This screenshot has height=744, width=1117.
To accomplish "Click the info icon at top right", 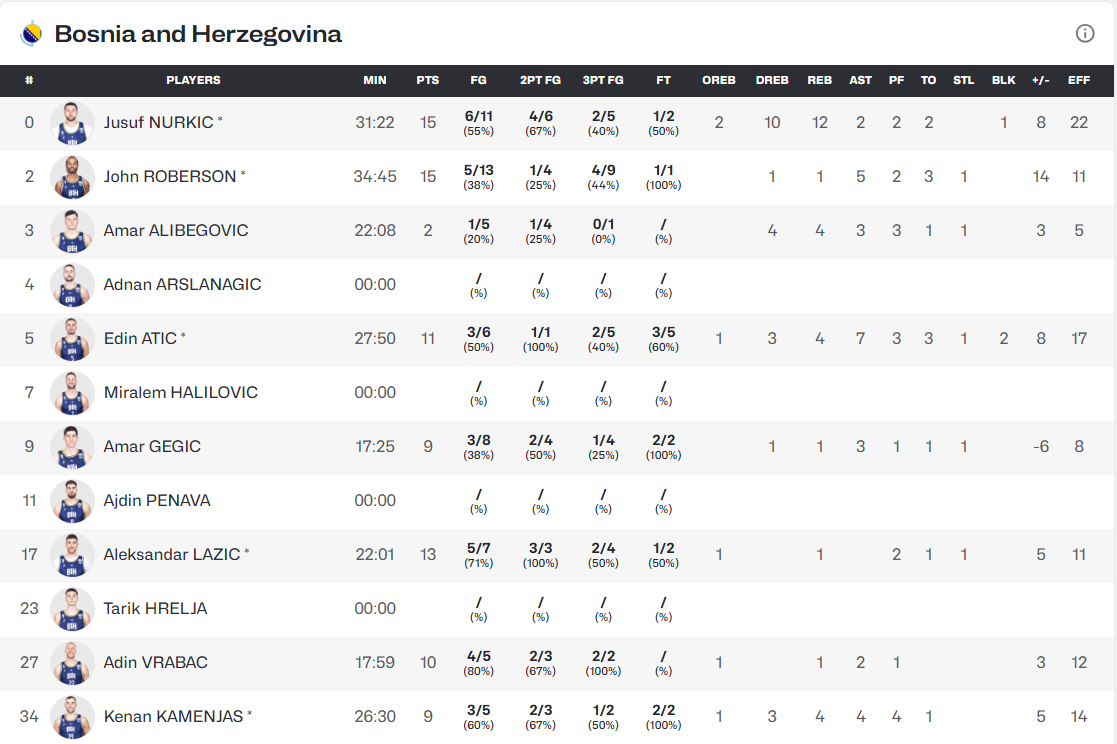I will point(1085,34).
